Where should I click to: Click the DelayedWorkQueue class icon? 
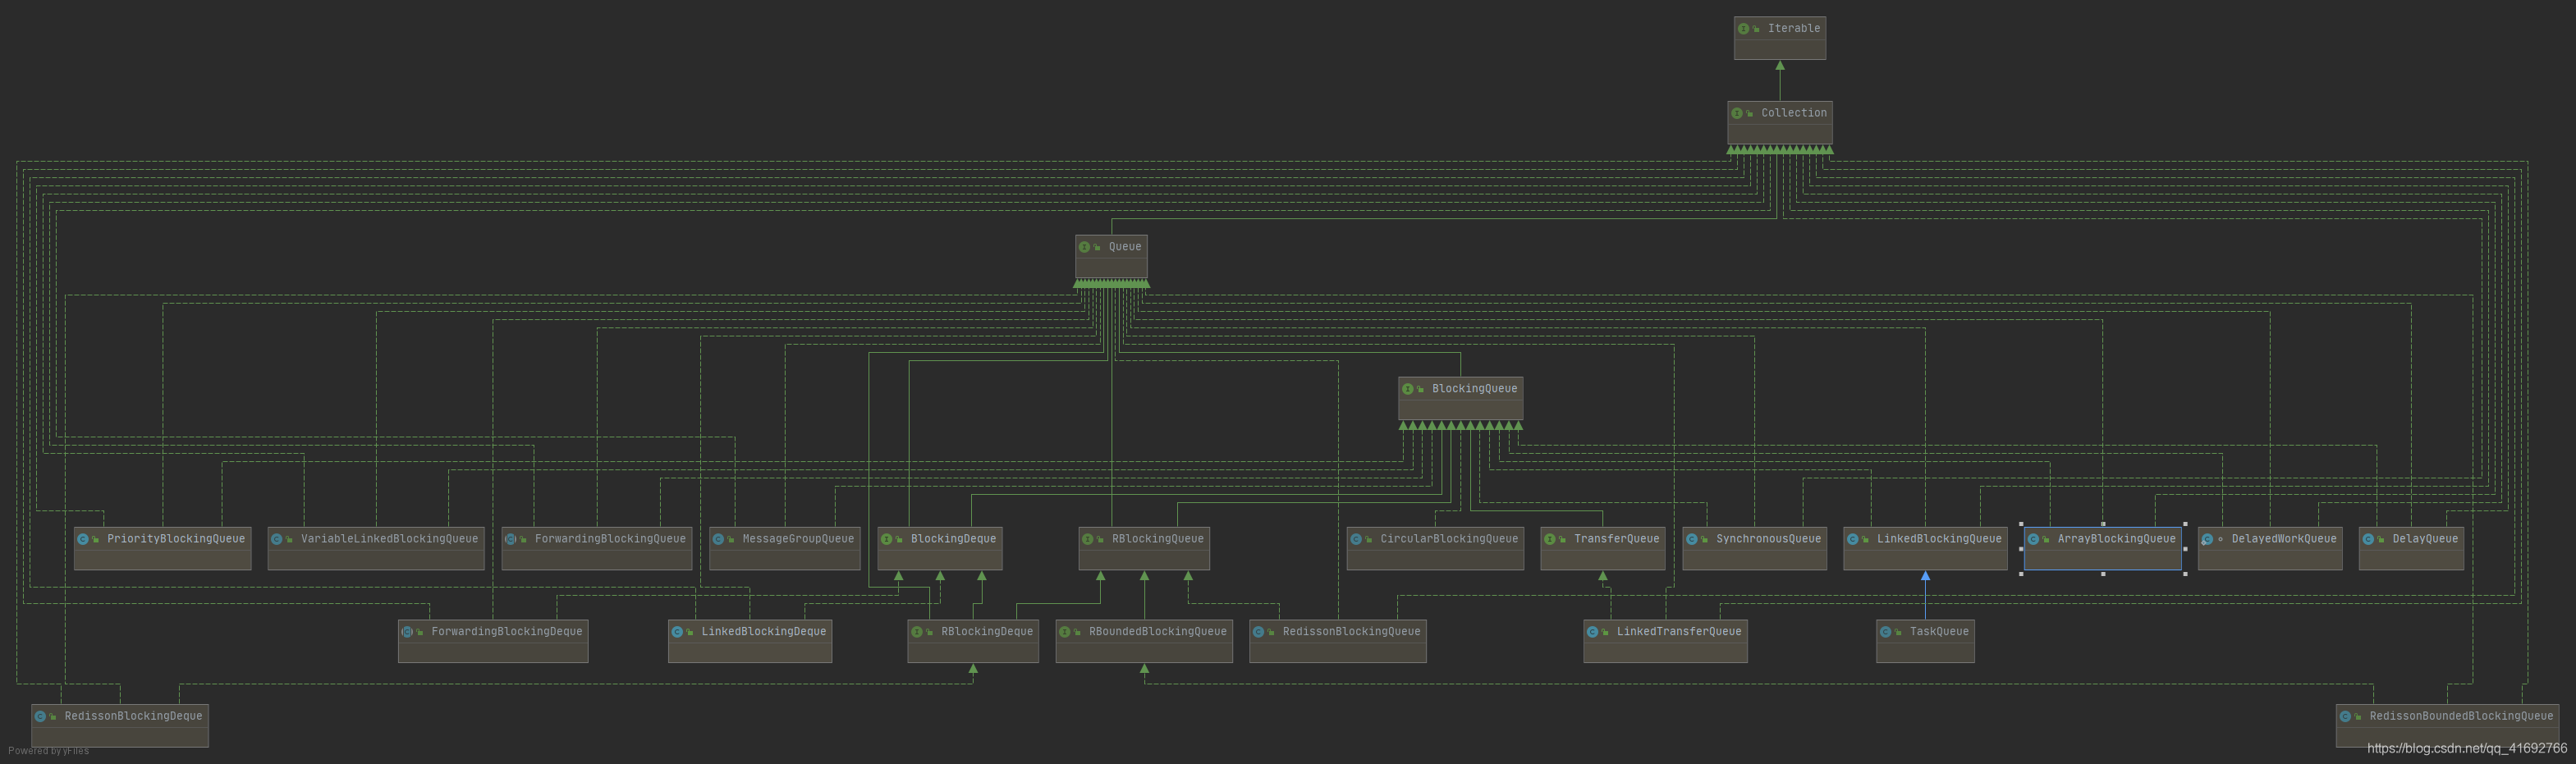(2207, 539)
